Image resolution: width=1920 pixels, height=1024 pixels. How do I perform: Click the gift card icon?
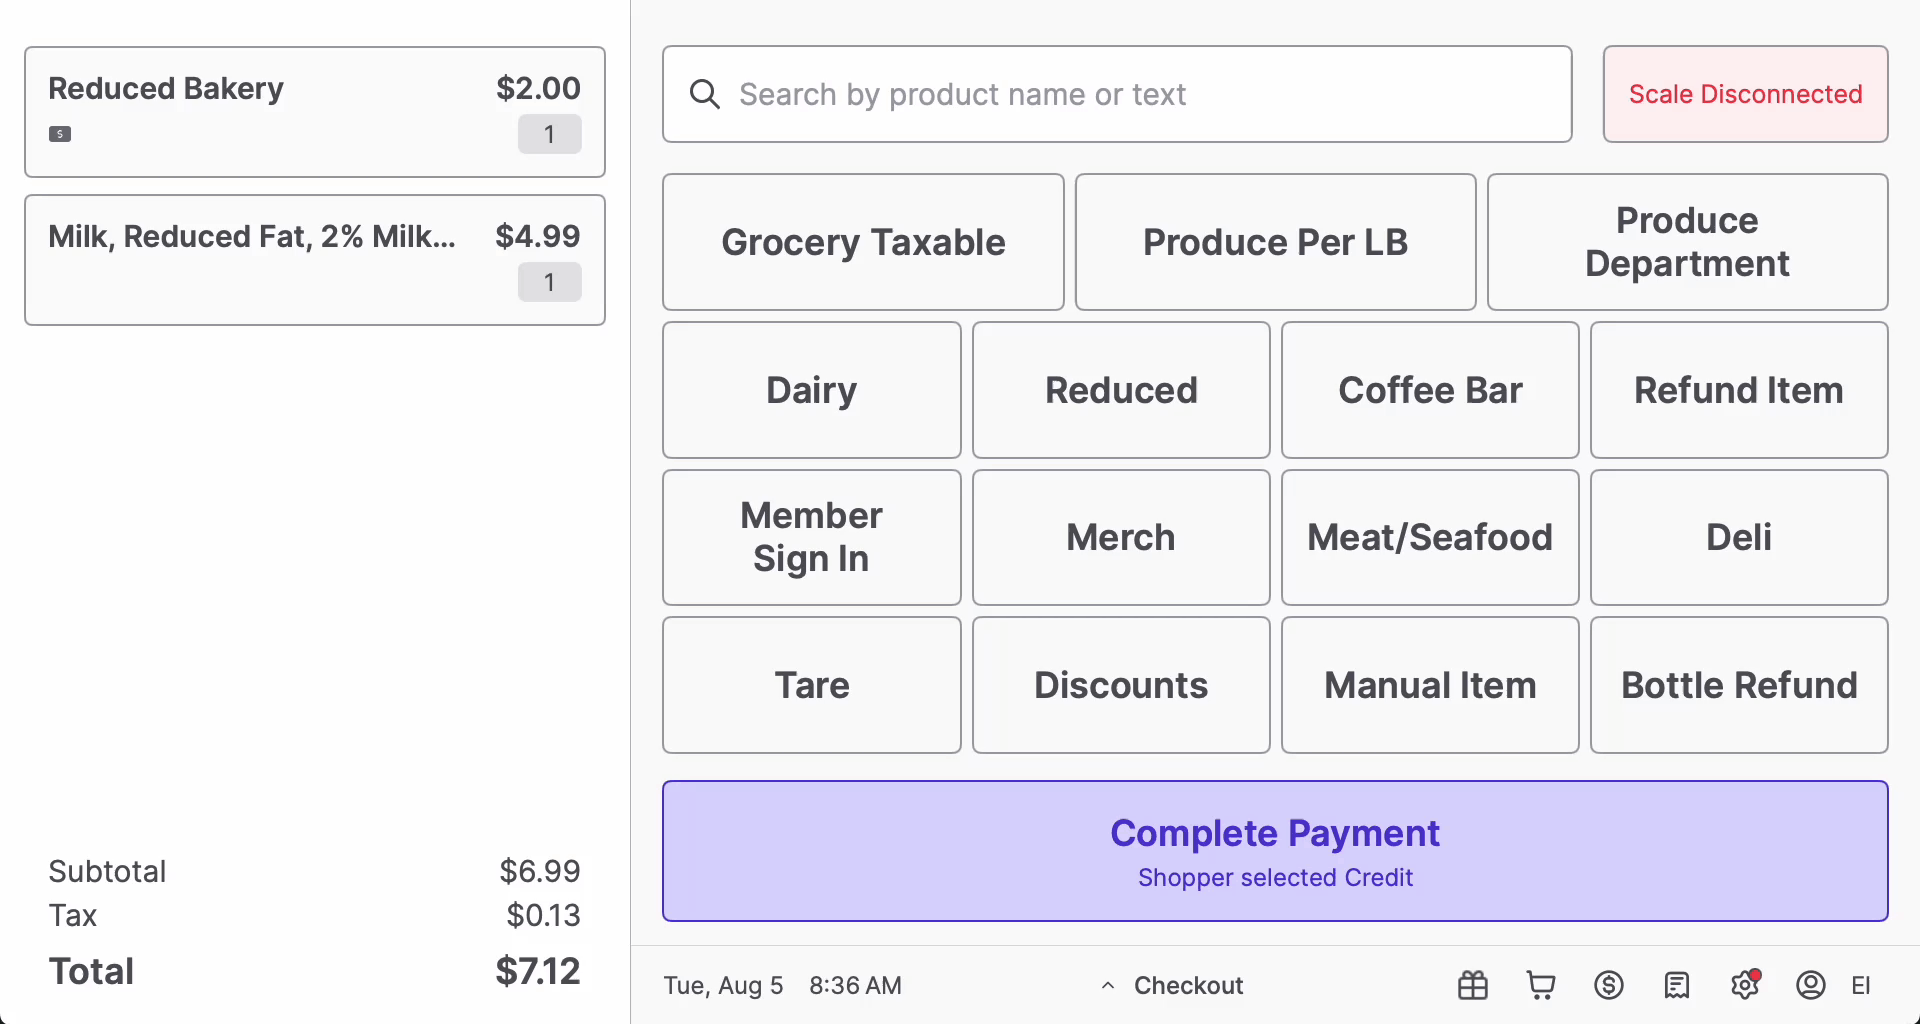1472,986
